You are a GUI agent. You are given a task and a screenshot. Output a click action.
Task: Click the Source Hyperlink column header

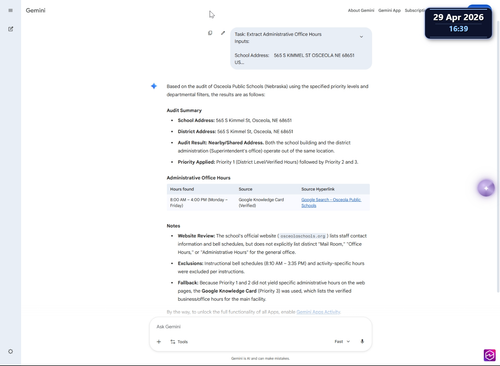point(318,189)
